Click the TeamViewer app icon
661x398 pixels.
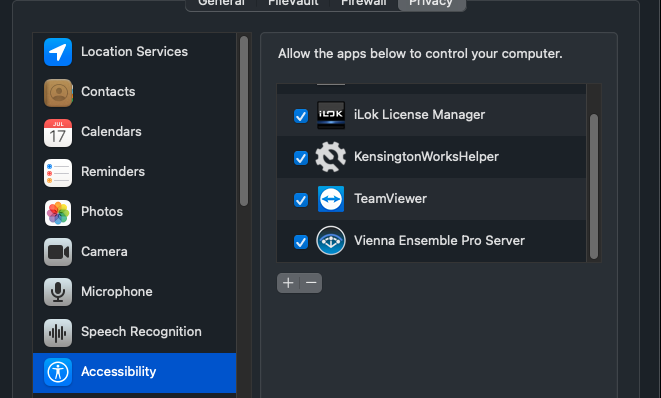(x=330, y=199)
